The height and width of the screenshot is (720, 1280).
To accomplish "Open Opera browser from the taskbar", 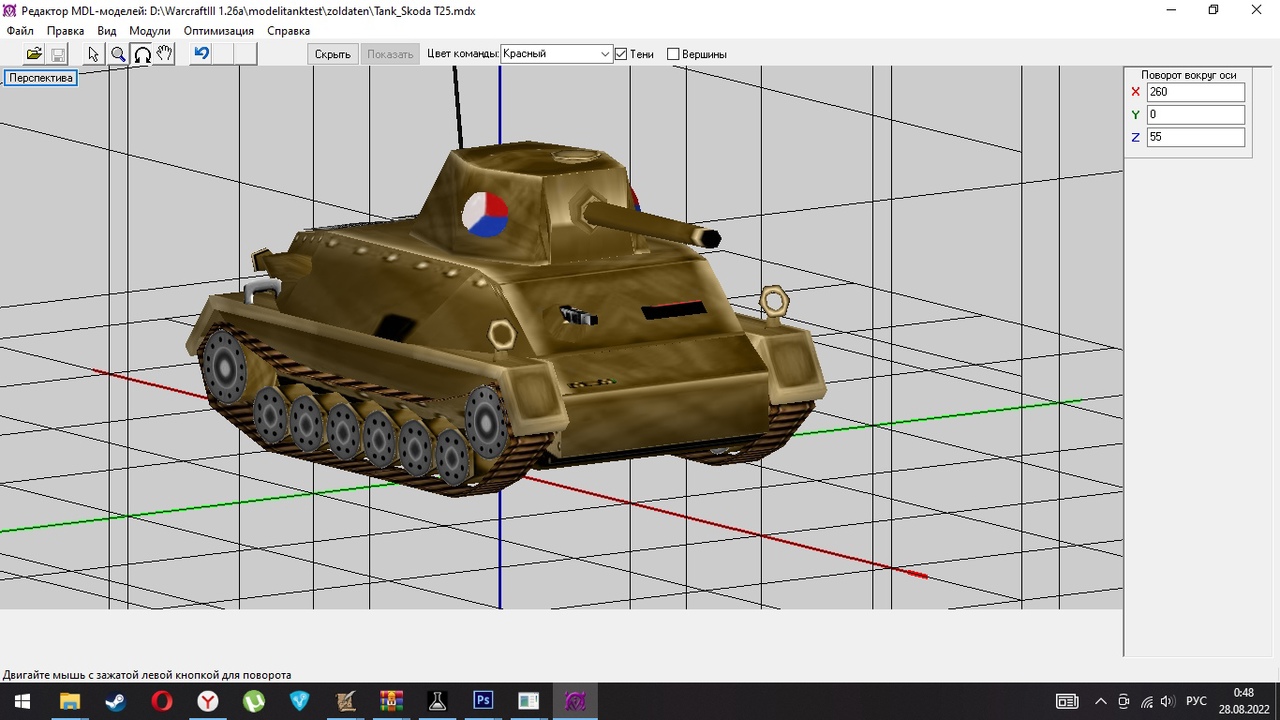I will 162,701.
